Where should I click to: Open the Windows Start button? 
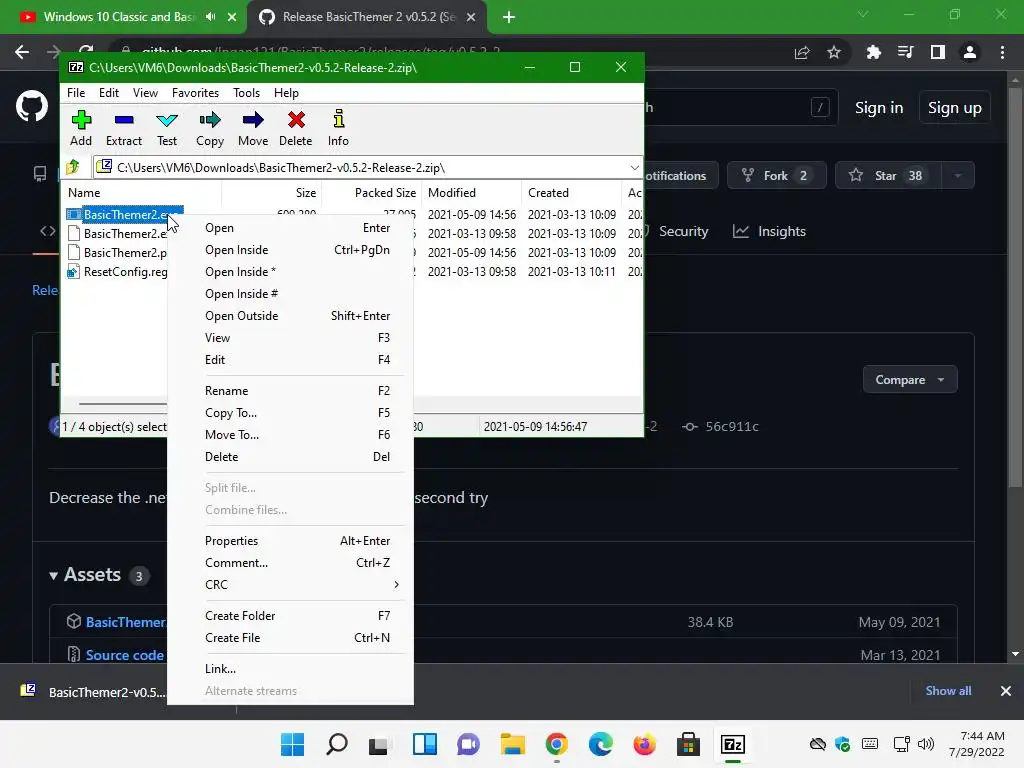point(293,744)
